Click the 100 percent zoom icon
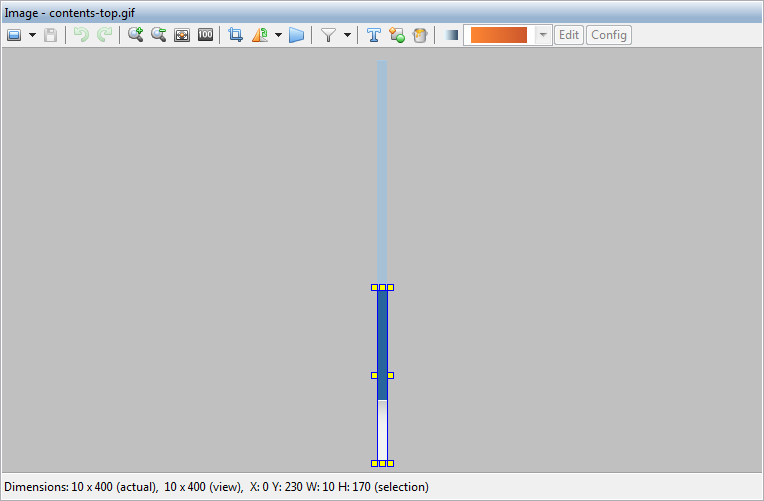This screenshot has width=764, height=501. pos(205,35)
